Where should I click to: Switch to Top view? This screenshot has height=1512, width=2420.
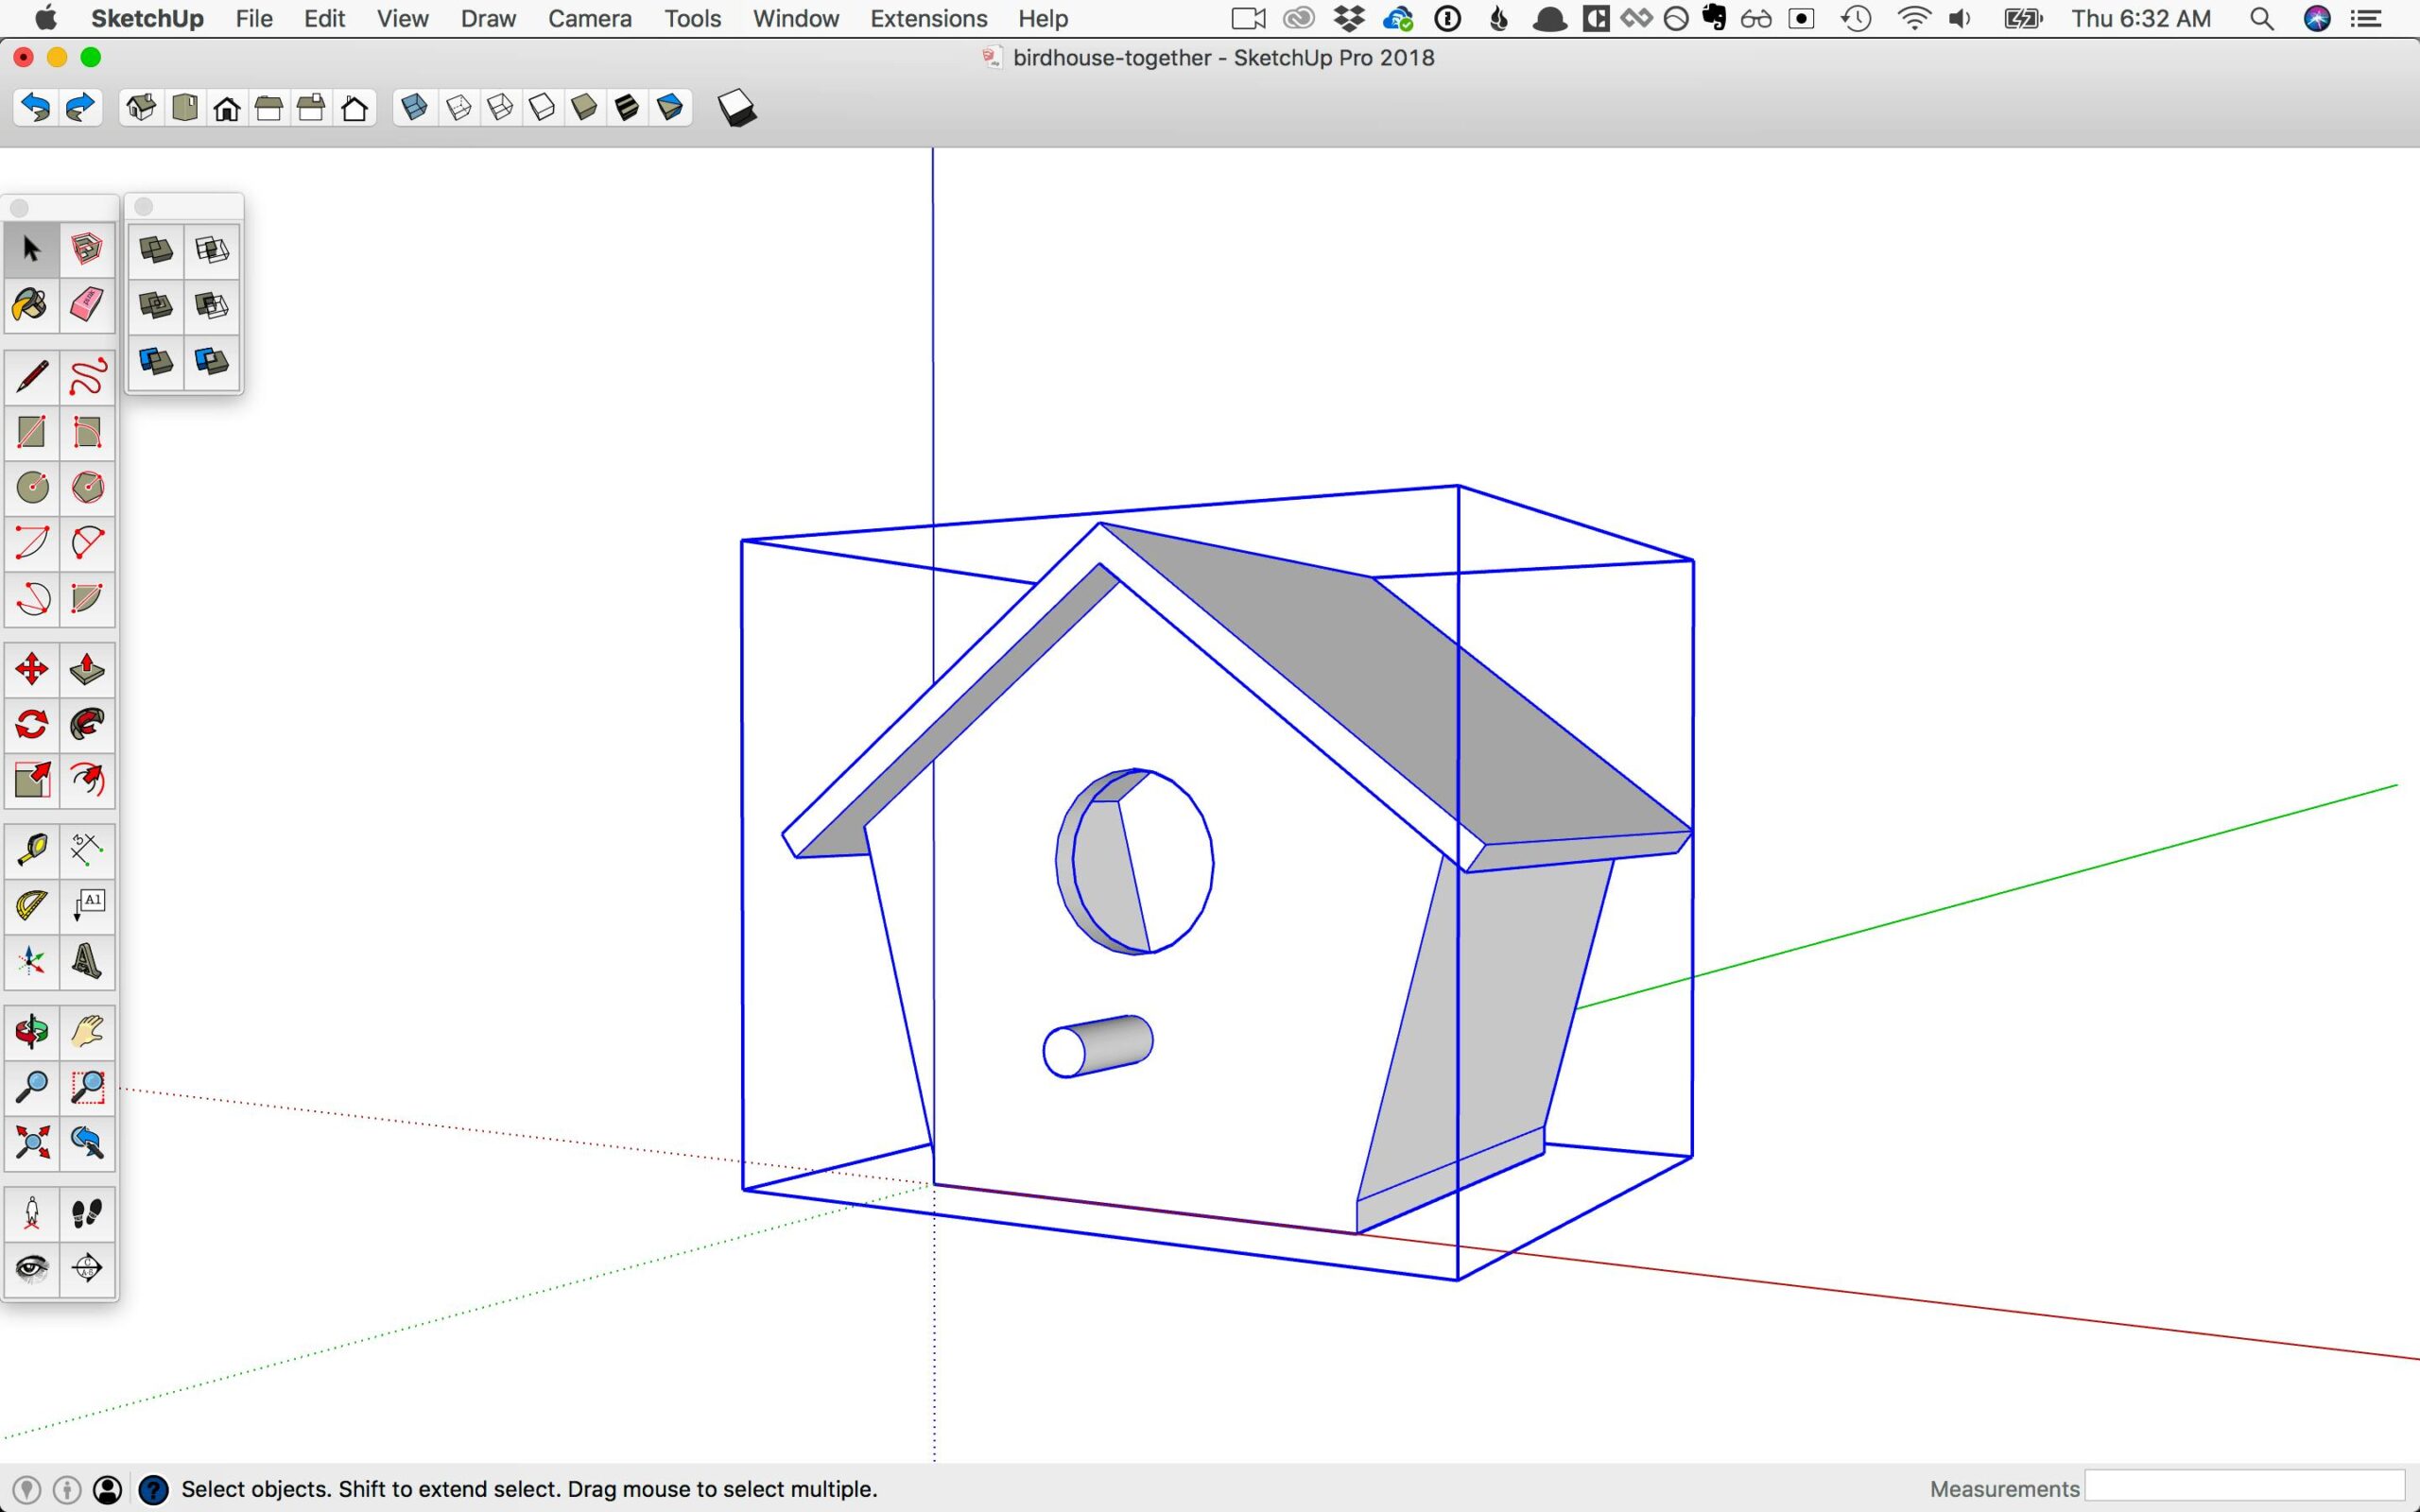click(x=185, y=107)
